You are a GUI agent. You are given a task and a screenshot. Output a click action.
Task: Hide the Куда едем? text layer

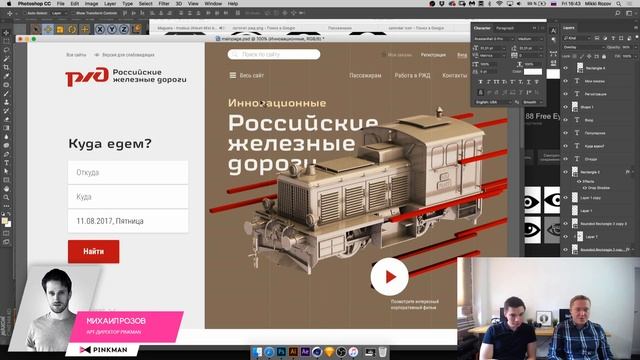565,146
